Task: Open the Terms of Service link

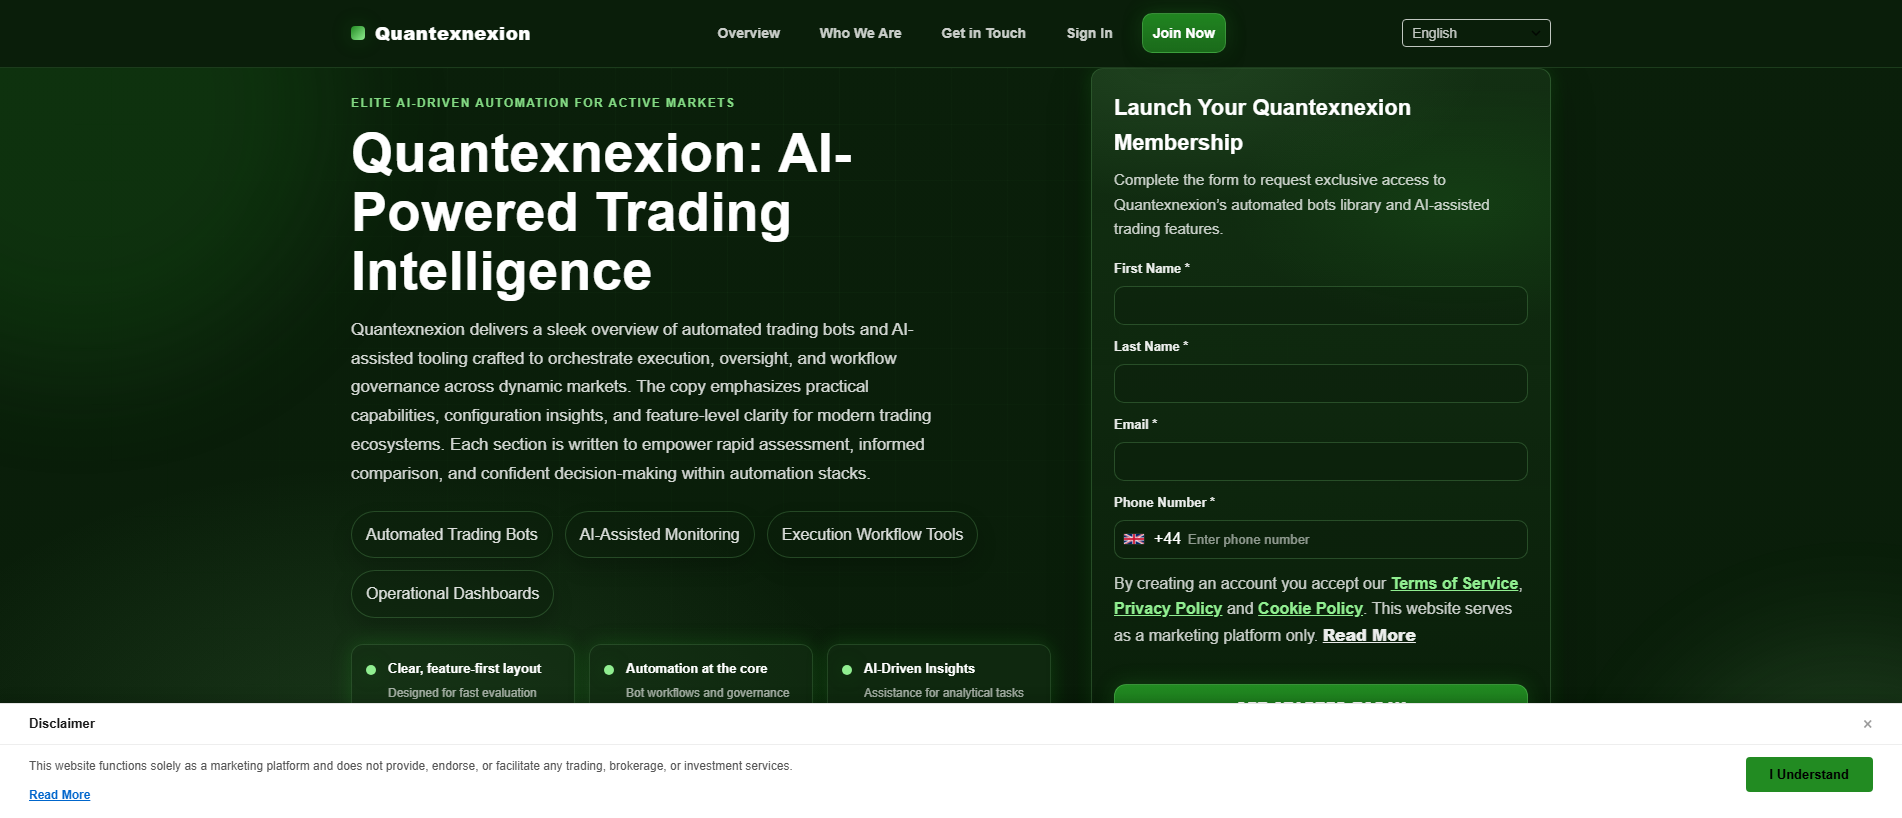Action: coord(1454,583)
